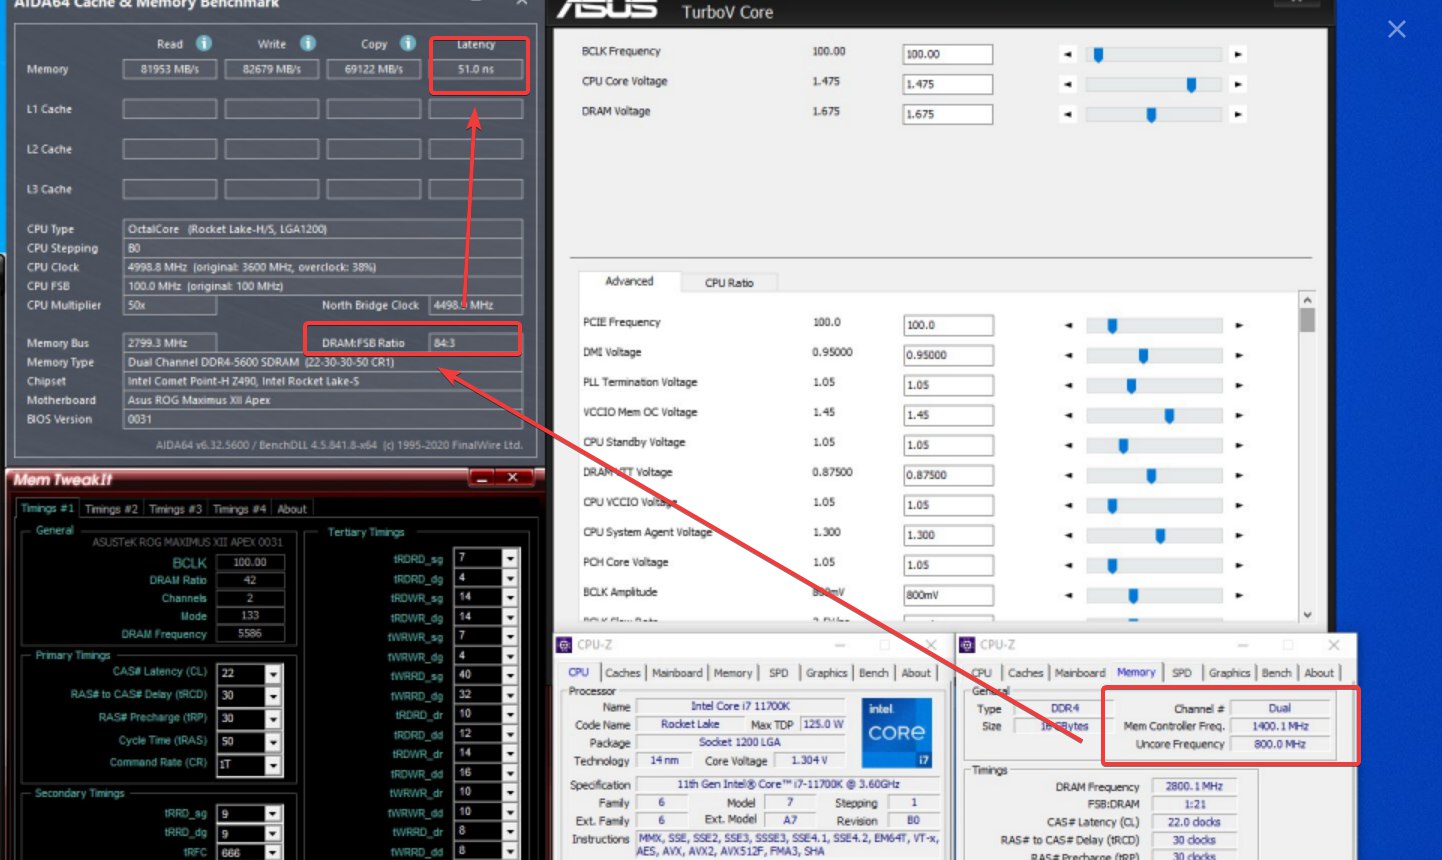
Task: Click left arrow of BCLK Frequency slider in TurboV
Action: click(1068, 55)
